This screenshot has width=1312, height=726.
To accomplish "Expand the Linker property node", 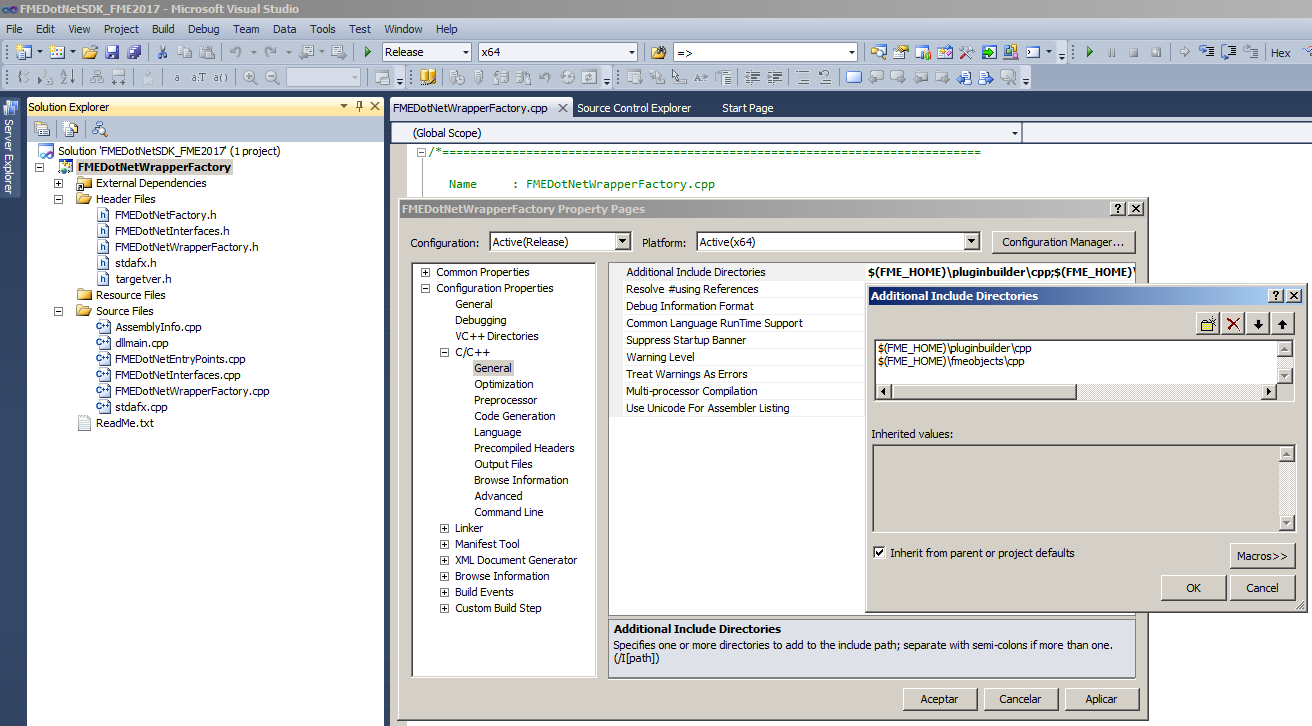I will 445,528.
